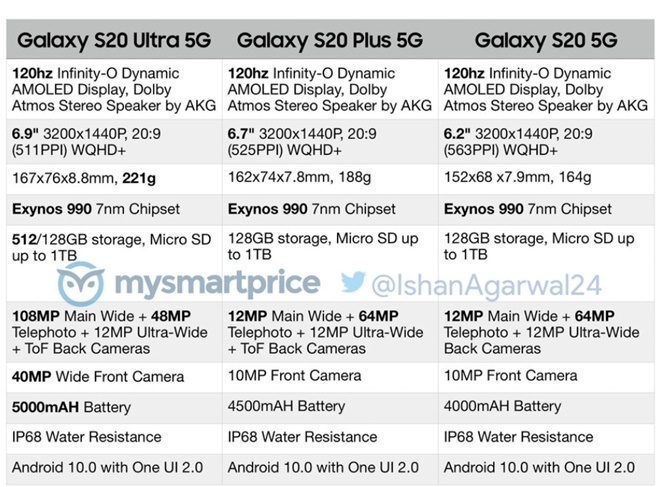Click the 162x74x7.8mm, 188g dimensions cell
The height and width of the screenshot is (487, 660).
point(330,178)
